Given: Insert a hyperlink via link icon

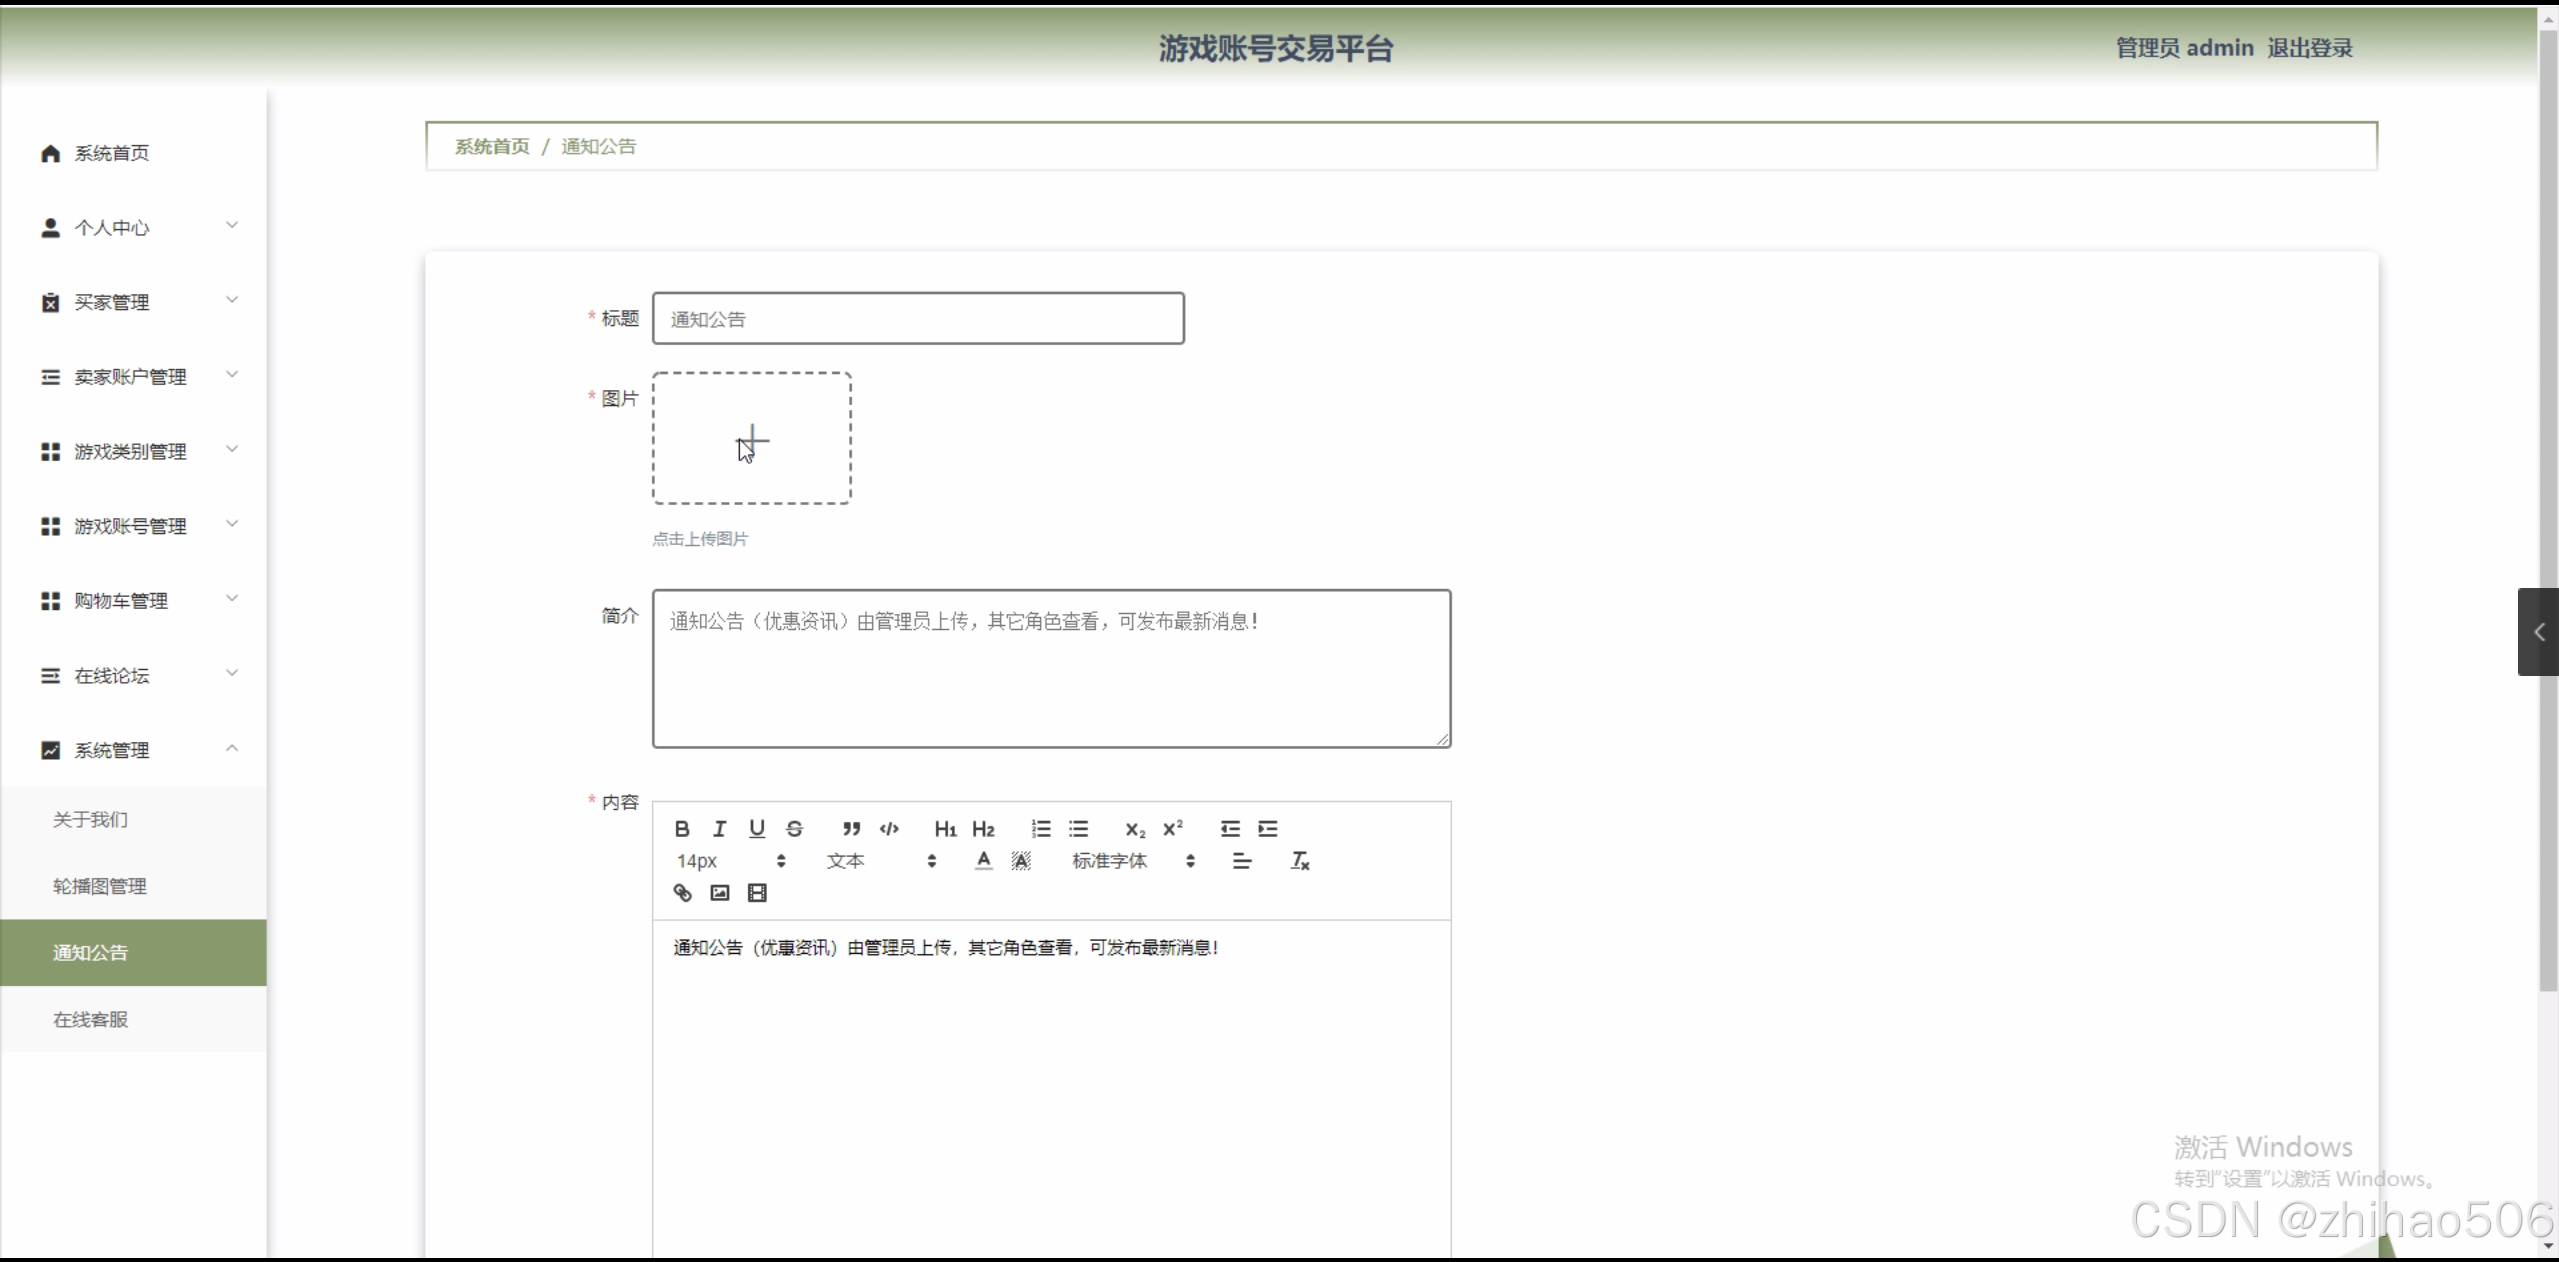Looking at the screenshot, I should click(682, 893).
